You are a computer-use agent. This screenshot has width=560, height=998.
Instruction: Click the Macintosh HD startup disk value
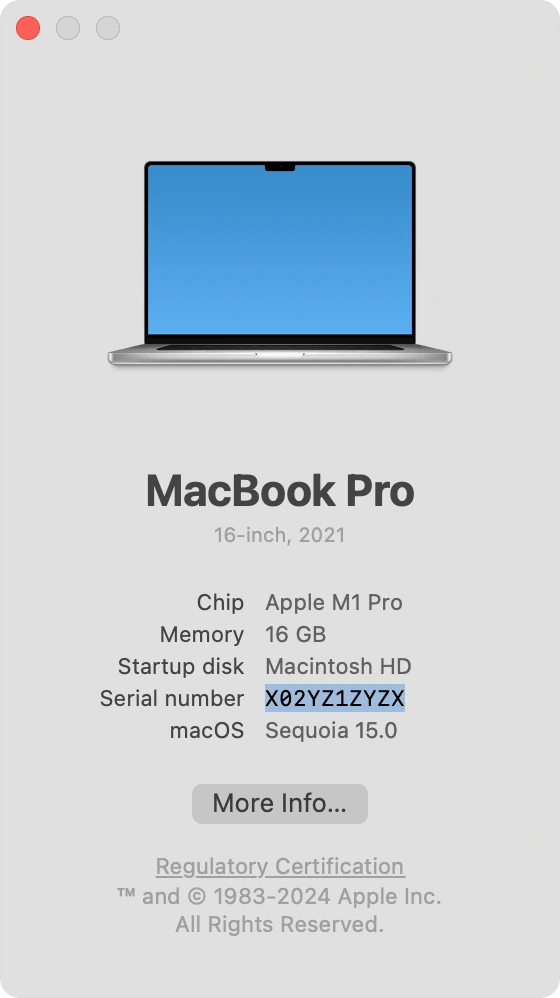tap(338, 666)
